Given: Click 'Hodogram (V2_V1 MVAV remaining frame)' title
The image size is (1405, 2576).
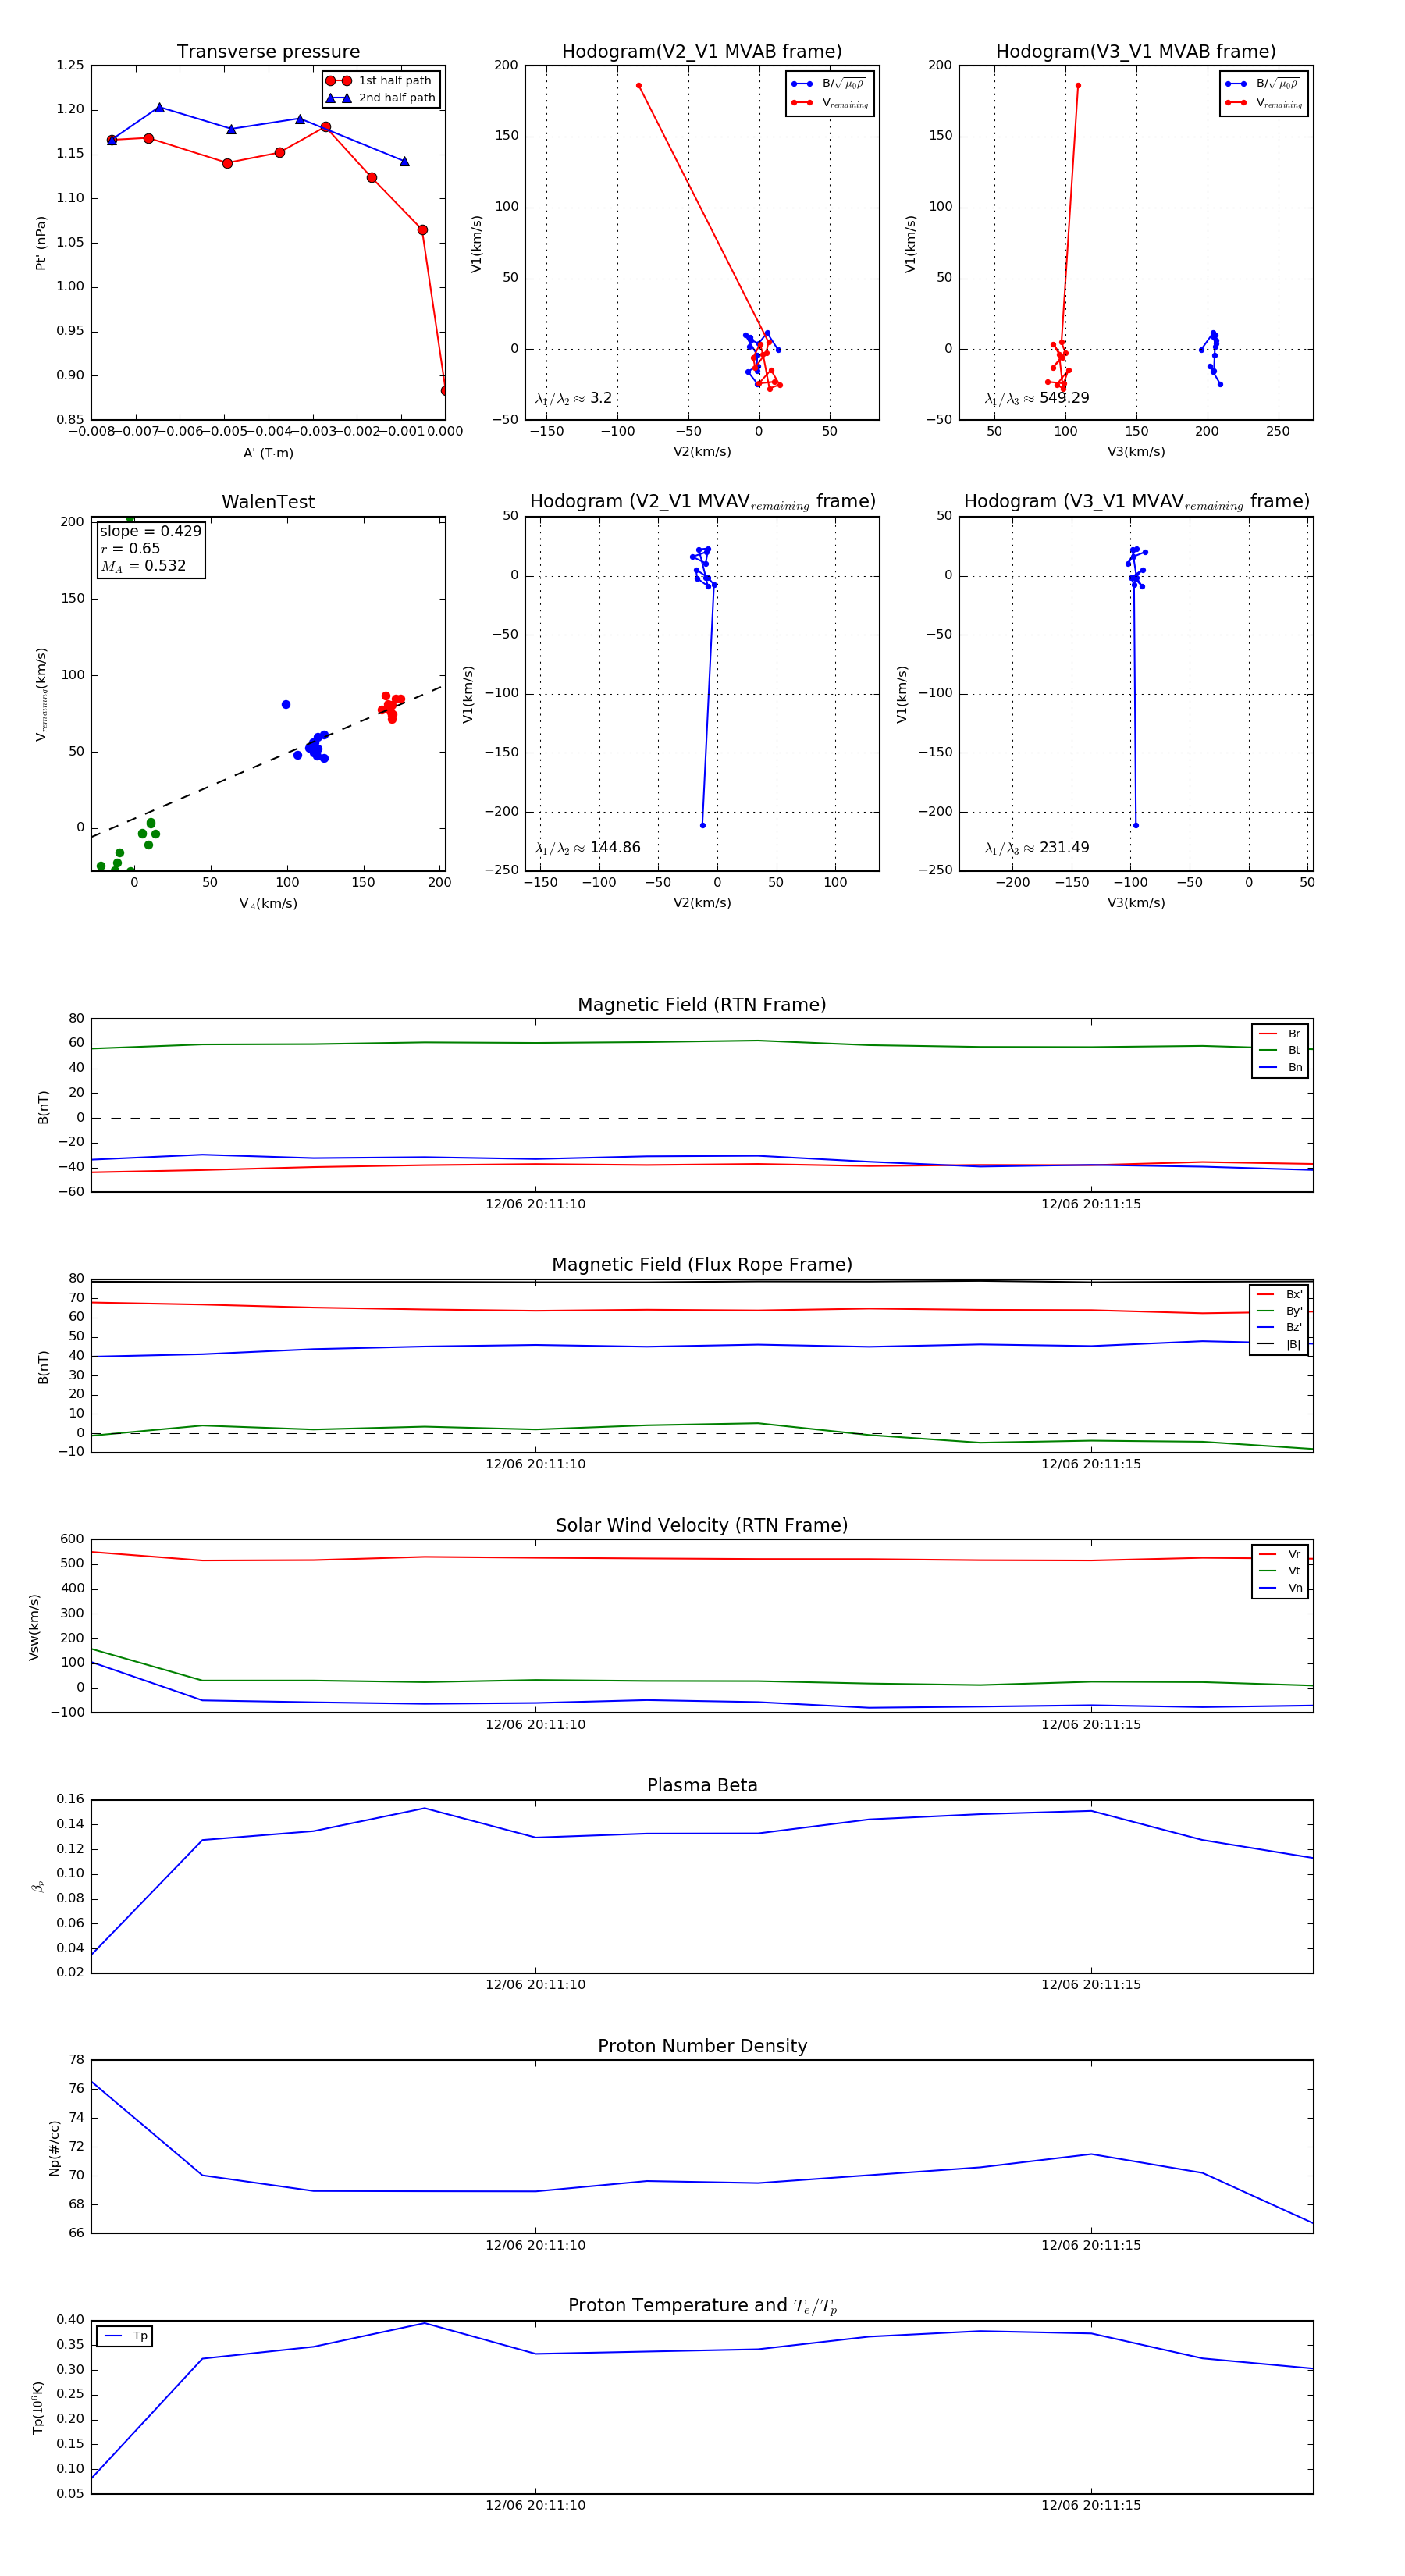Looking at the screenshot, I should [702, 502].
